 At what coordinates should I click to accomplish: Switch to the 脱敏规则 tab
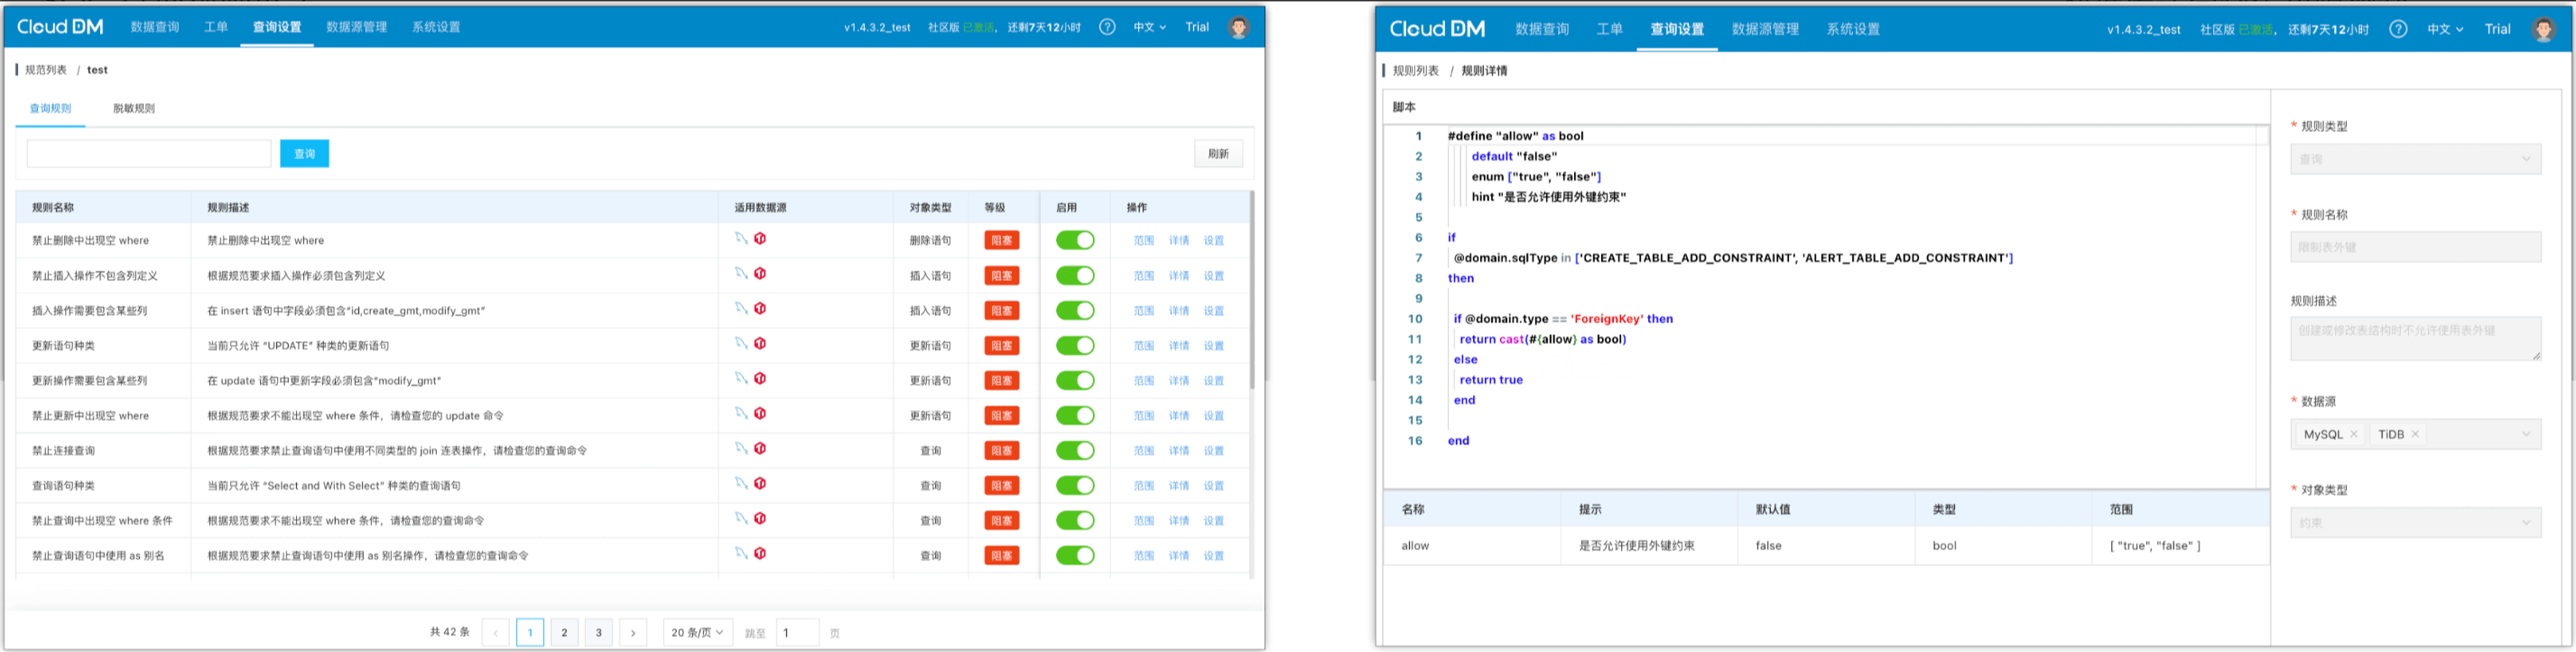(134, 108)
